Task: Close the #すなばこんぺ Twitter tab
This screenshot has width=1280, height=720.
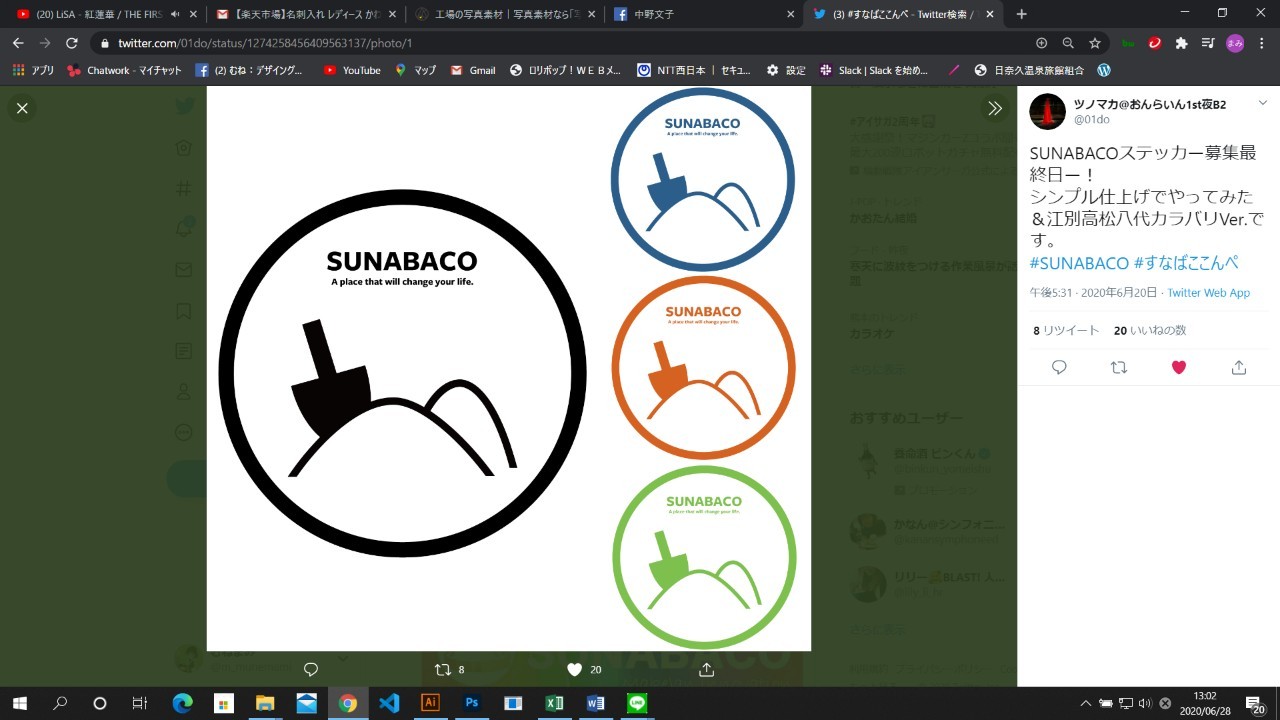Action: coord(989,14)
